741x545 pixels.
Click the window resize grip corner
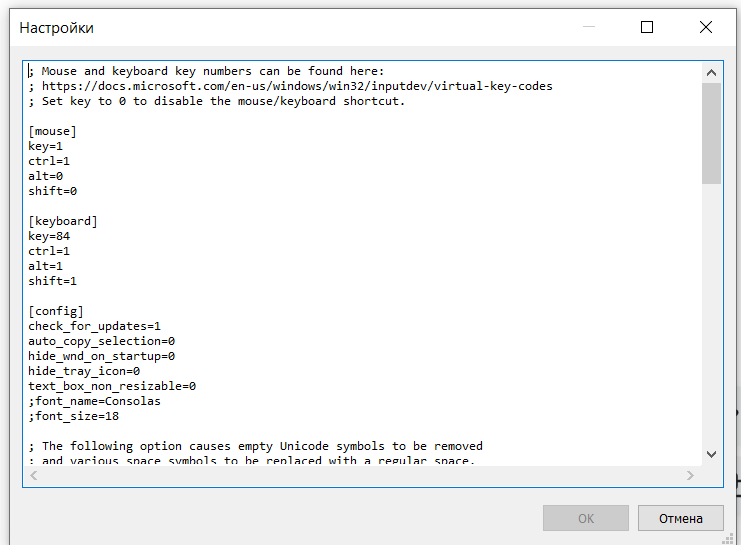pyautogui.click(x=729, y=539)
